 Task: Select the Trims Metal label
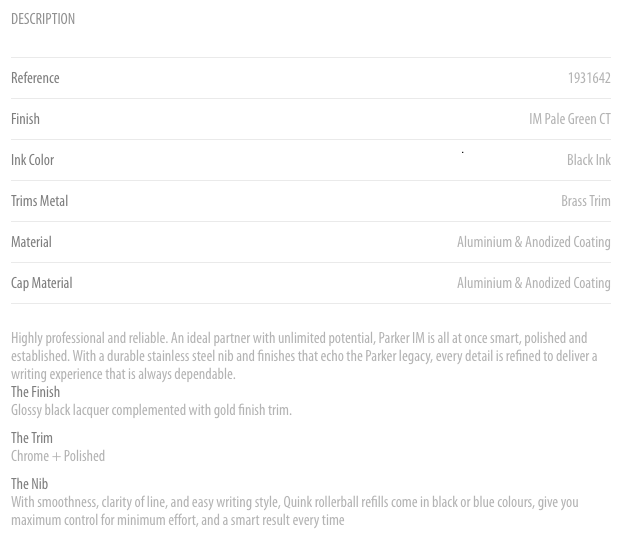coord(40,201)
